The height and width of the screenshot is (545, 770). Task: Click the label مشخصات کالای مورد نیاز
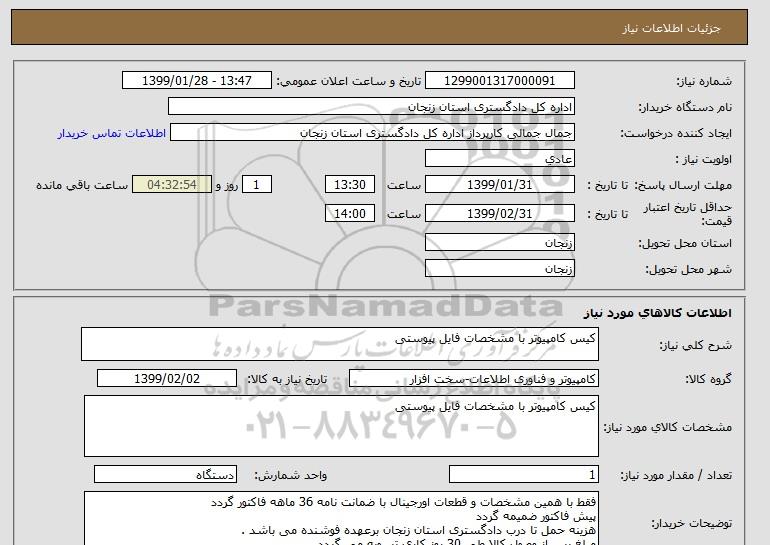tap(668, 427)
